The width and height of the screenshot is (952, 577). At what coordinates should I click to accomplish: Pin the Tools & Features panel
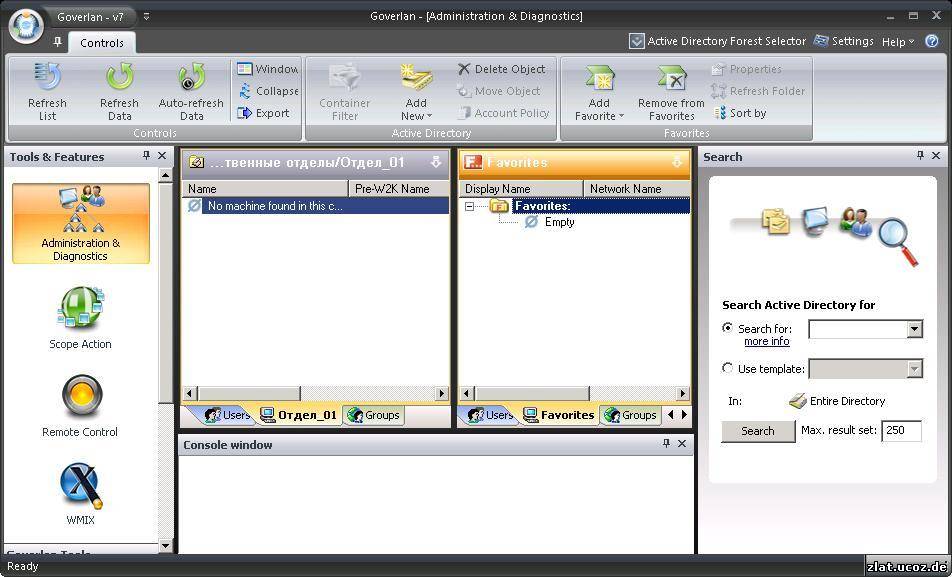[x=146, y=156]
